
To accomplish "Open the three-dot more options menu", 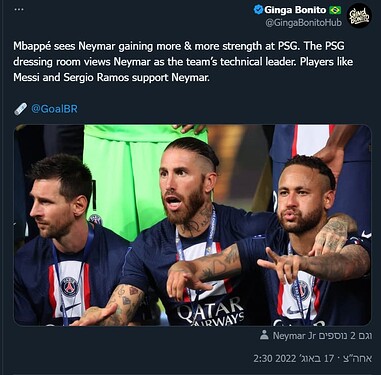I will (x=19, y=9).
